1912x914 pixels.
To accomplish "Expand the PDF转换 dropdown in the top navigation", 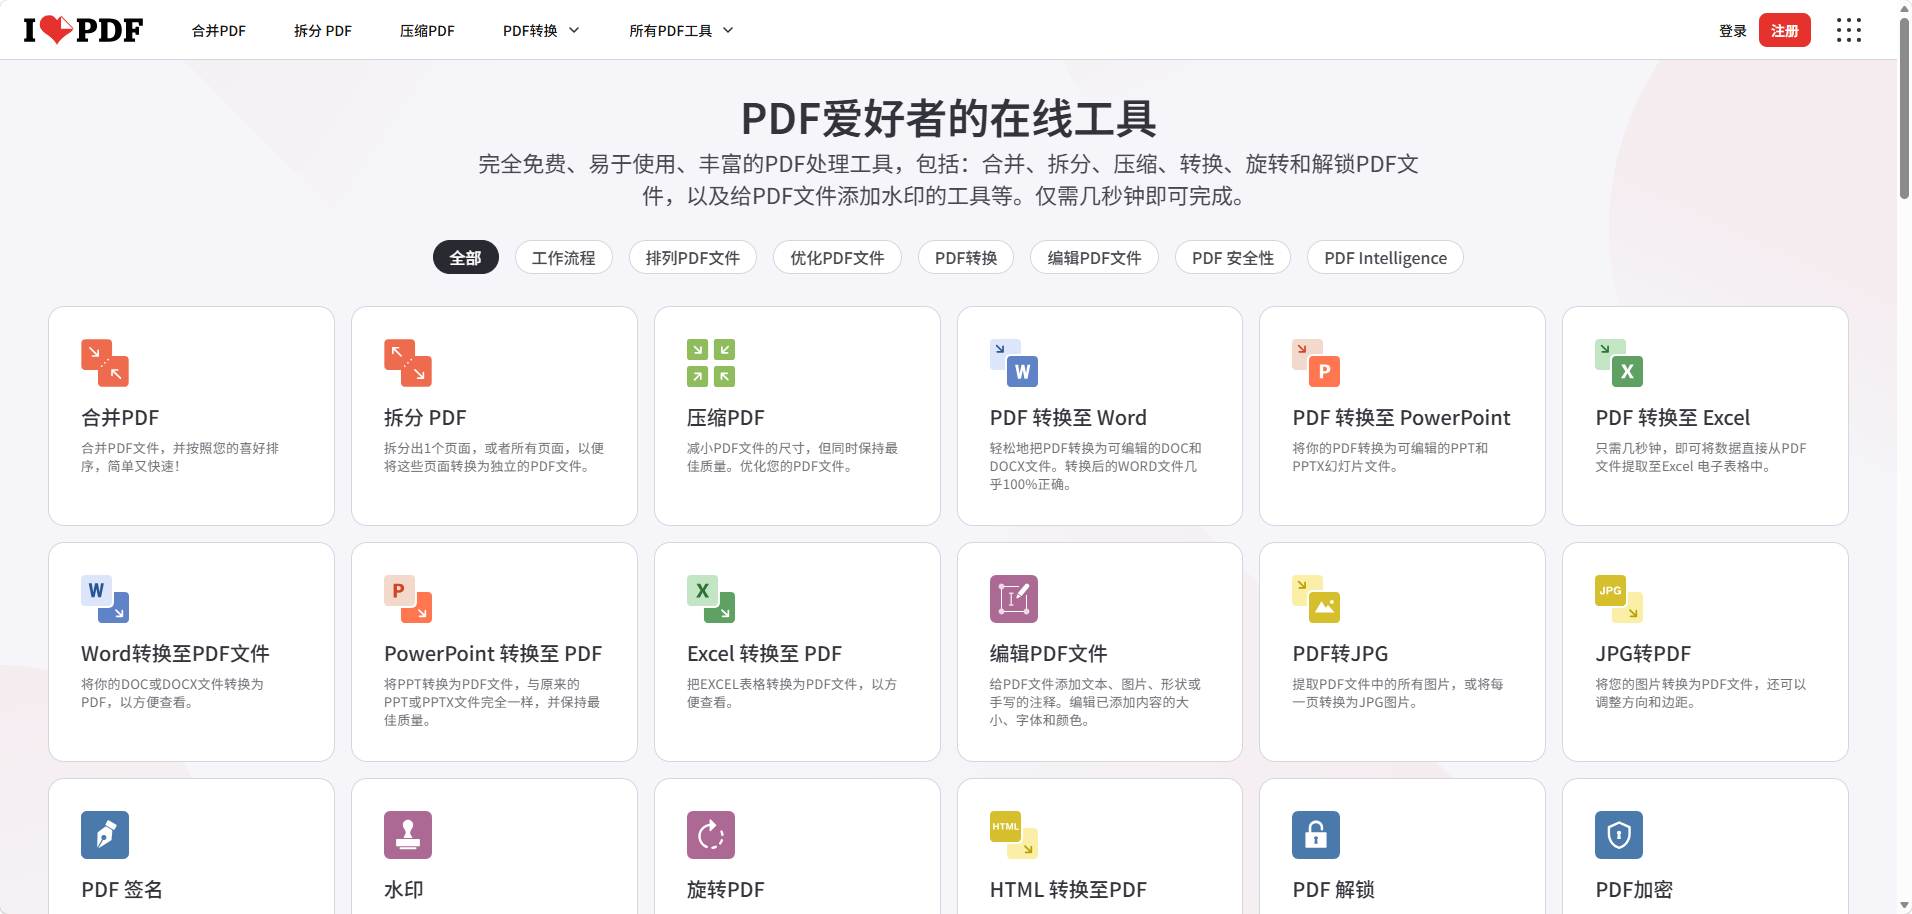I will pos(541,31).
